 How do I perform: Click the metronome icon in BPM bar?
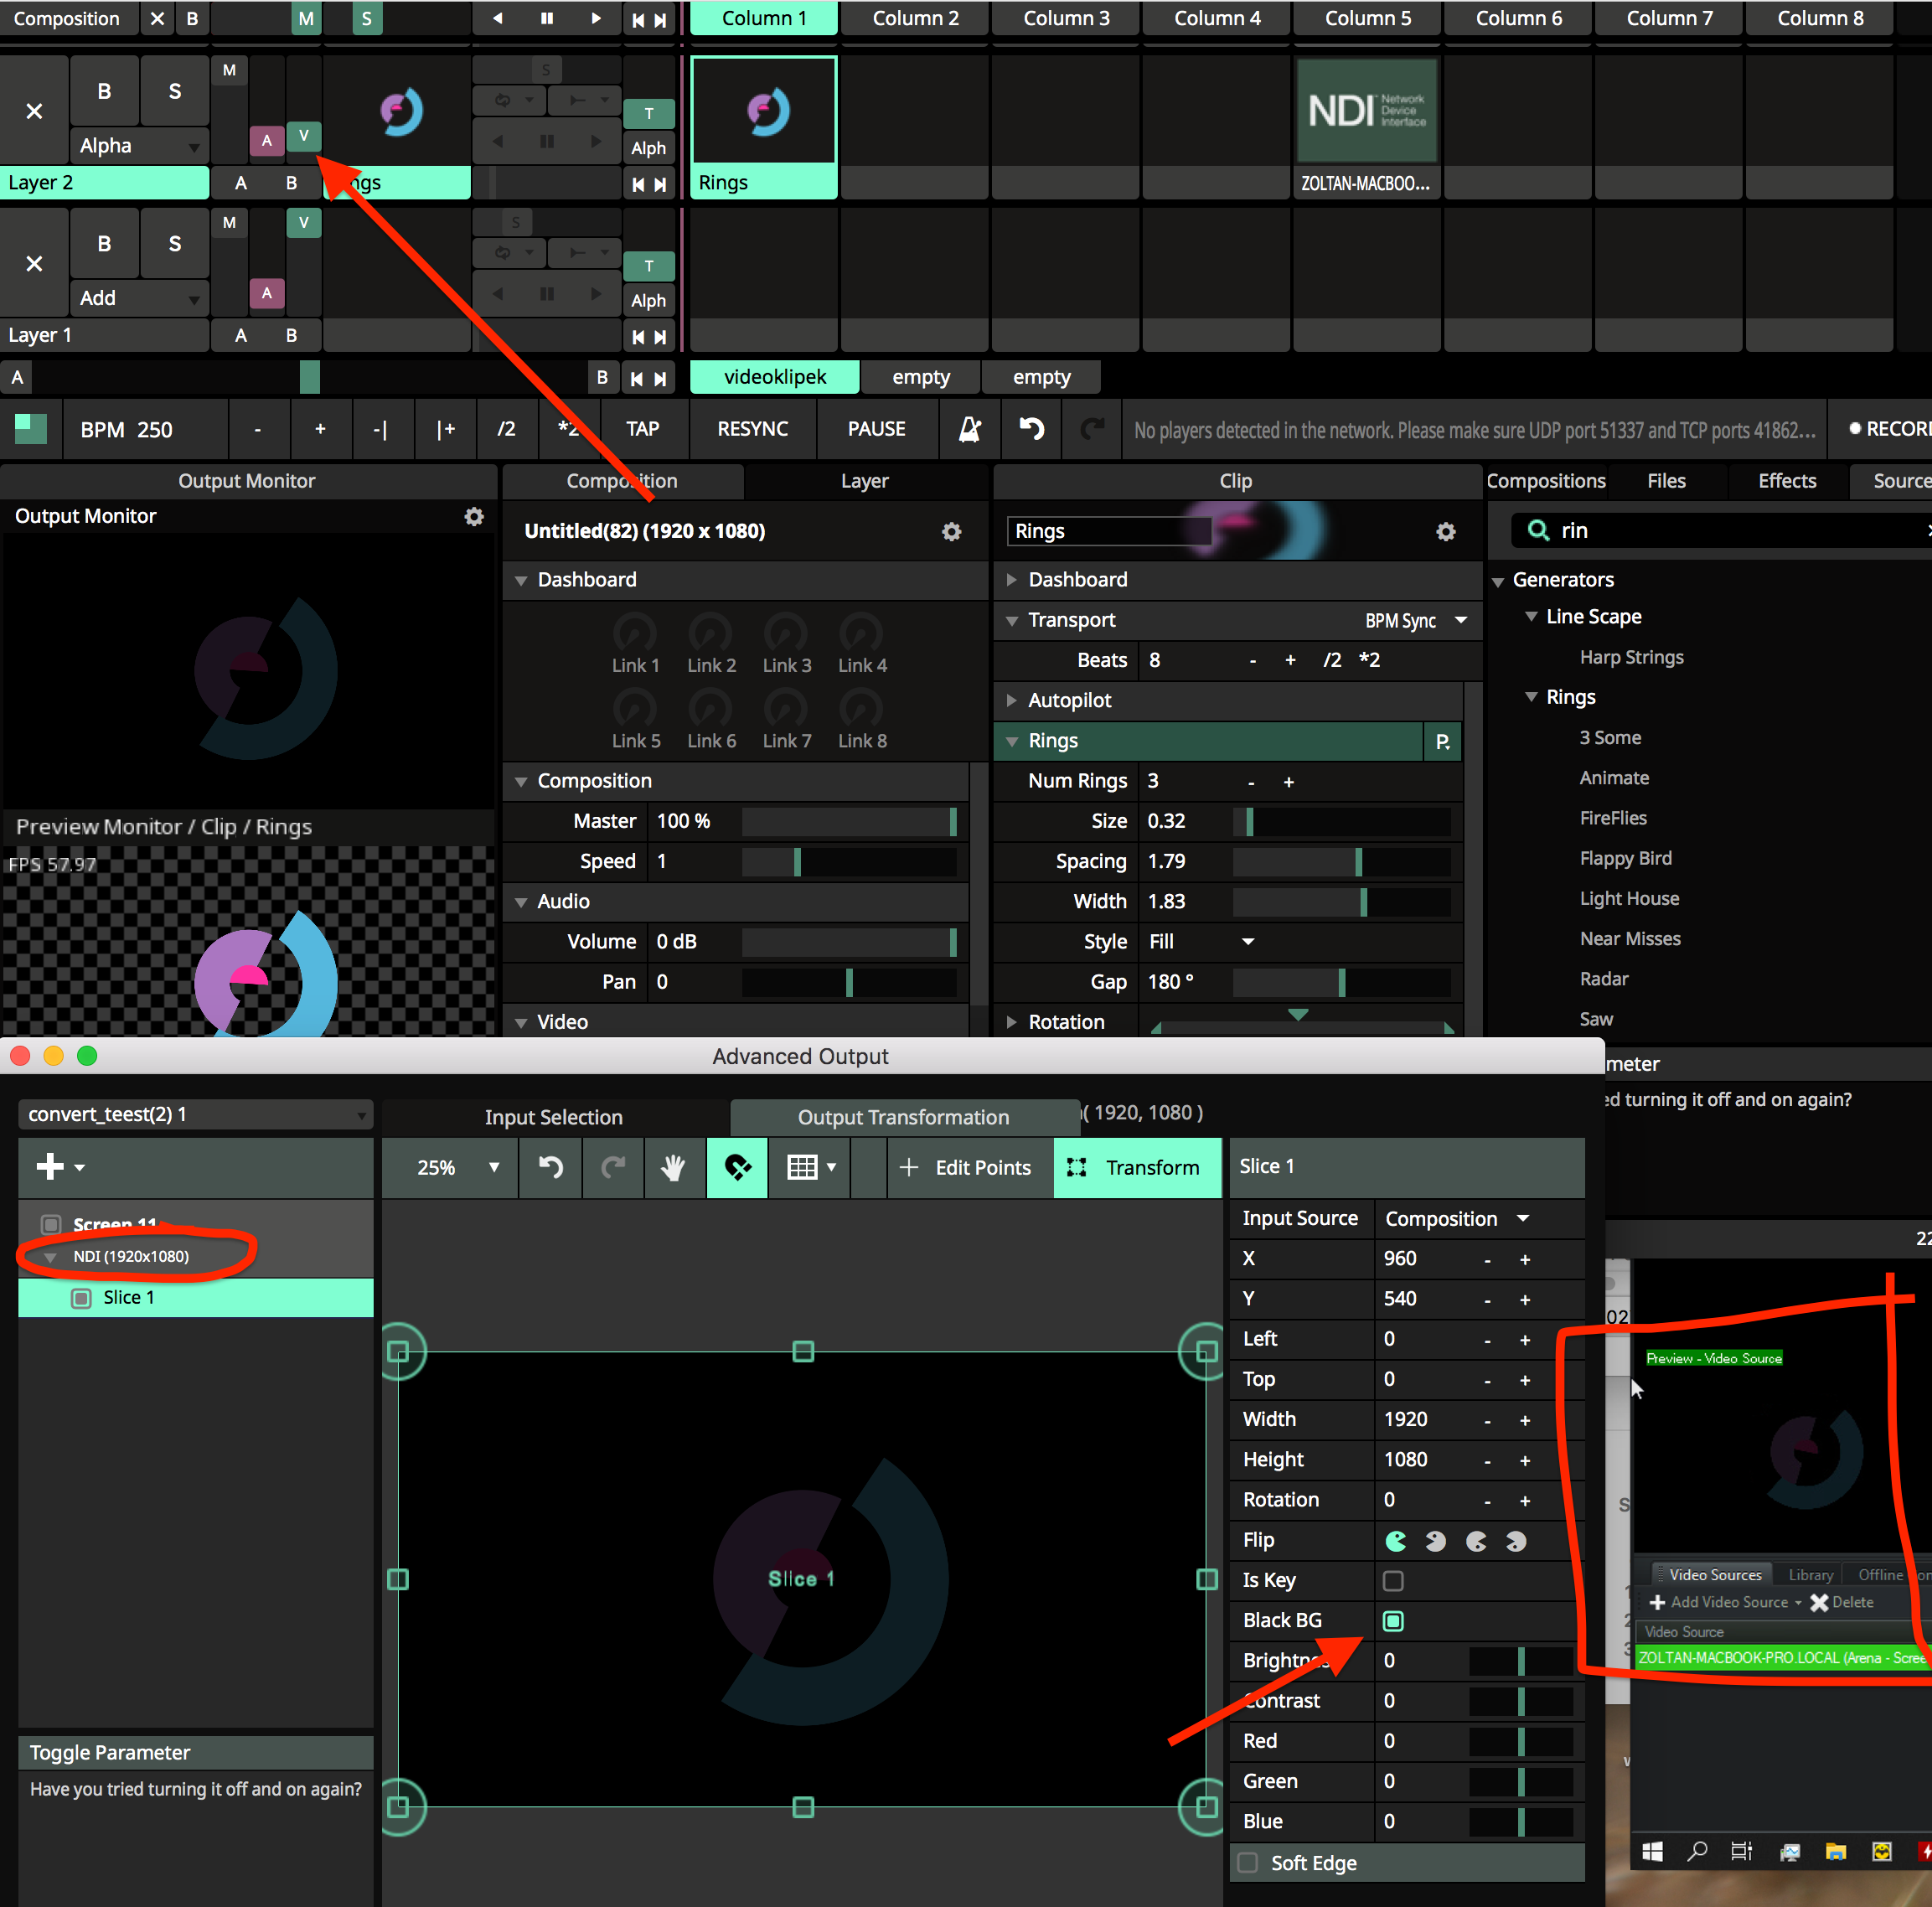(x=969, y=429)
